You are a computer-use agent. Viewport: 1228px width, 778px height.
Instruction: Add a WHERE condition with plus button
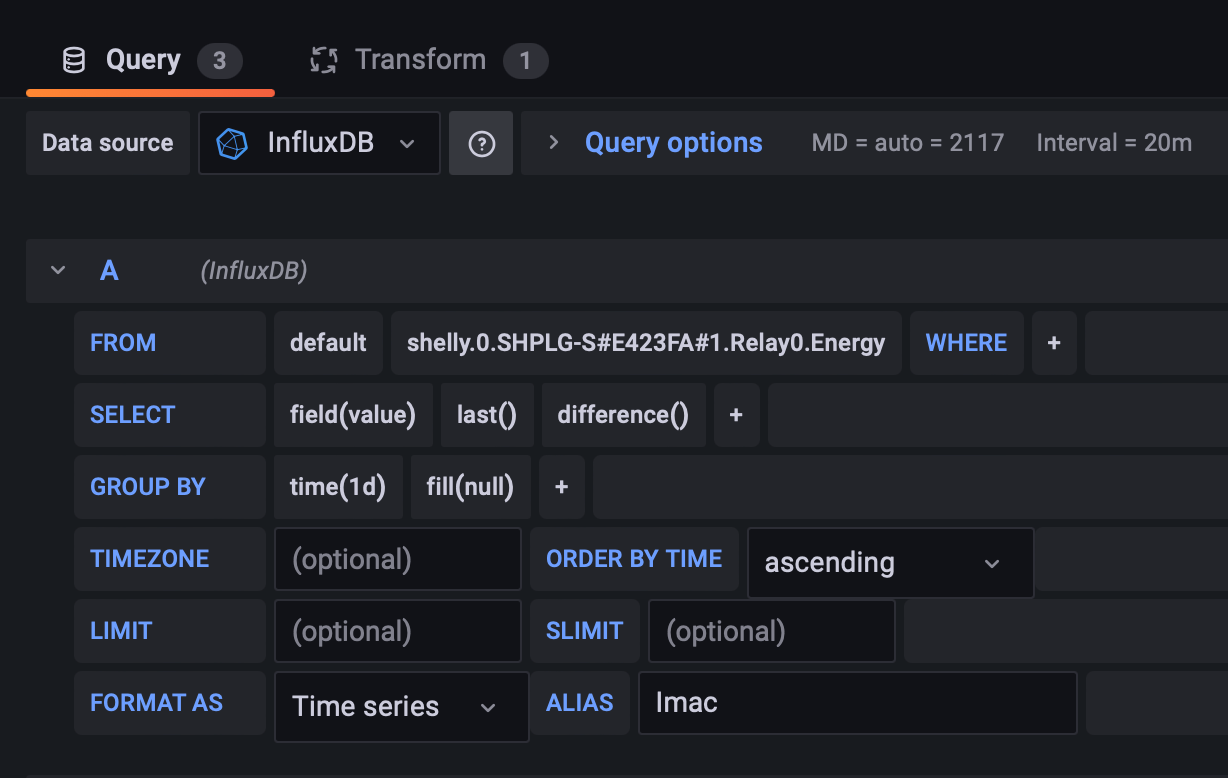pyautogui.click(x=1054, y=343)
